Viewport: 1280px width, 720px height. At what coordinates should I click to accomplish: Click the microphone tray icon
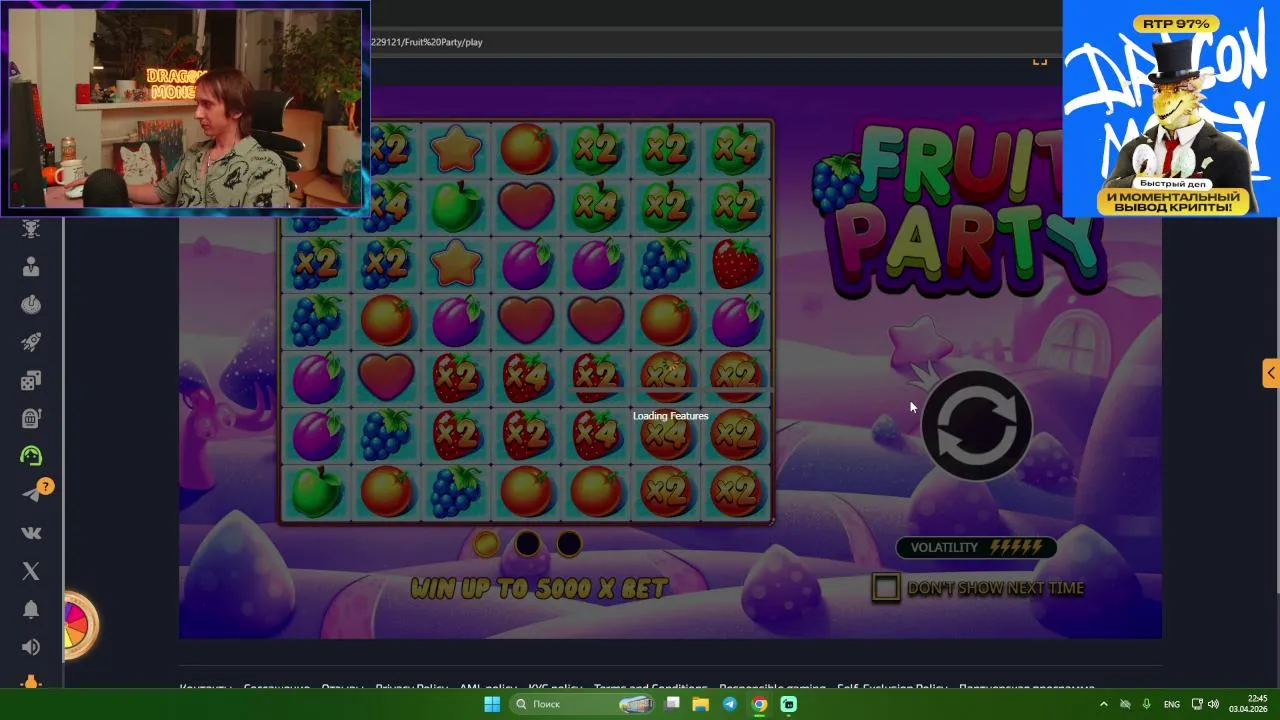[1147, 704]
